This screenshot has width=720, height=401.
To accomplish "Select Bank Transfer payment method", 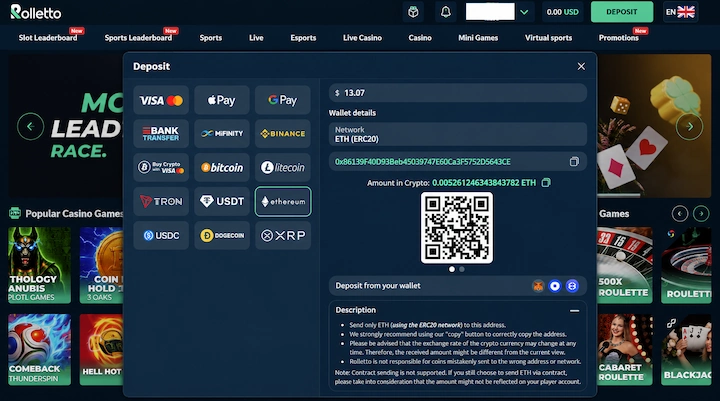I will [161, 134].
